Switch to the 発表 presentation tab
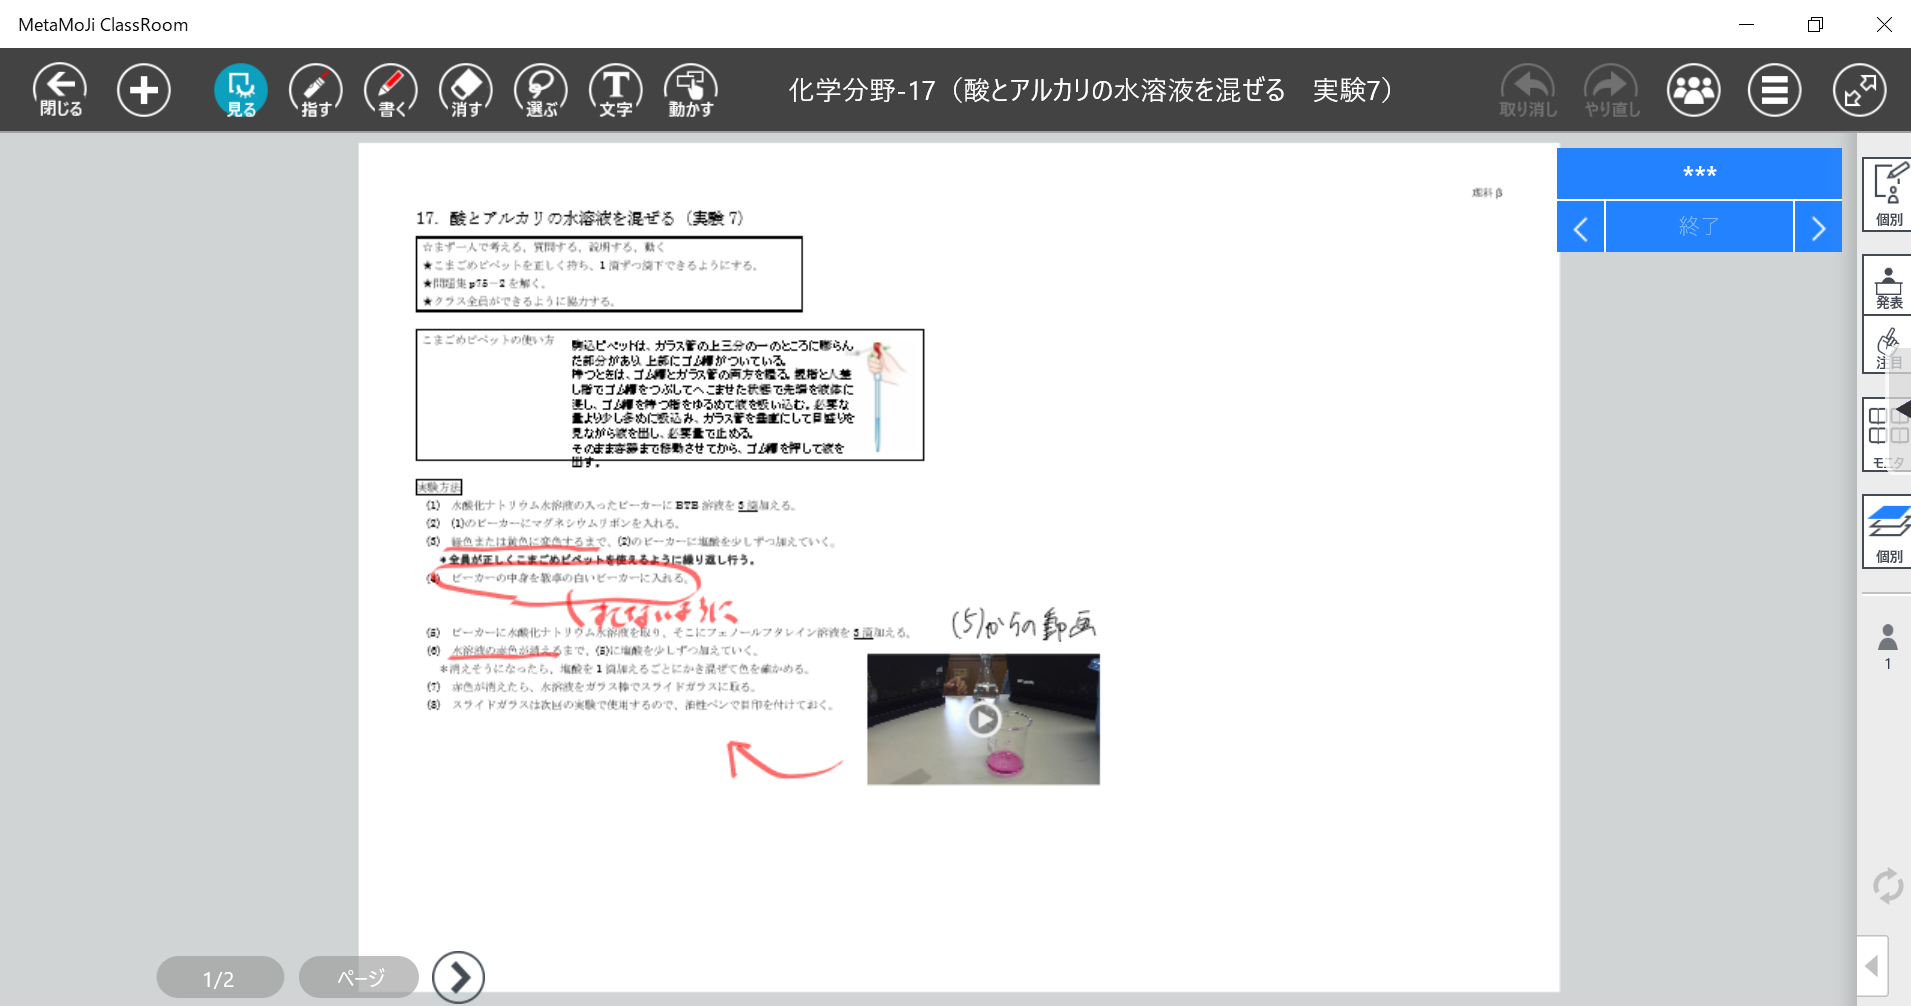 pyautogui.click(x=1888, y=286)
